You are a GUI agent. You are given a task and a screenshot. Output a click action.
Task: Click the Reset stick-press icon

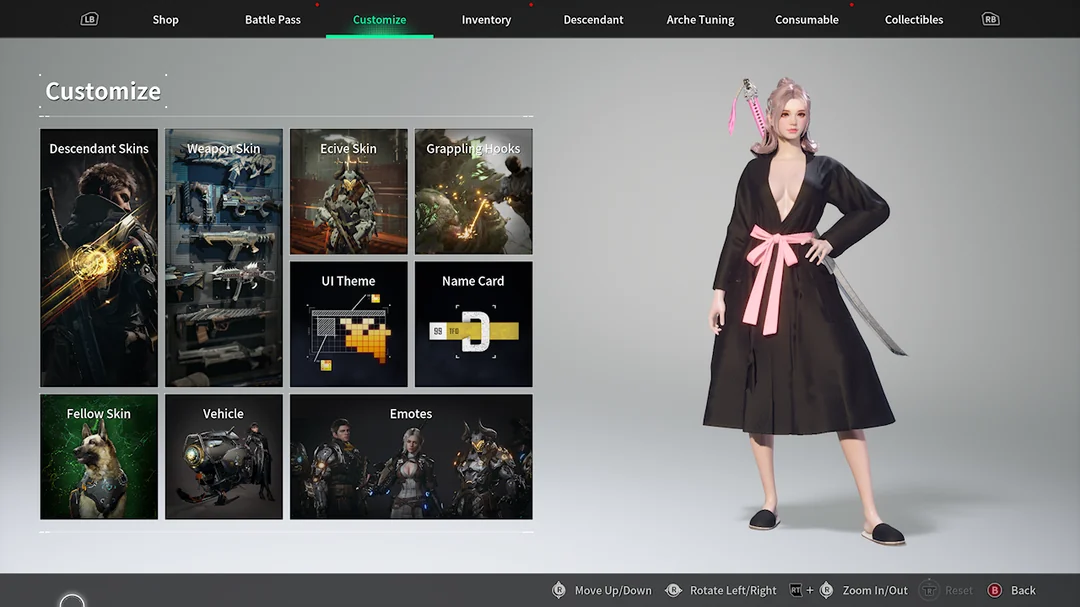pos(929,590)
